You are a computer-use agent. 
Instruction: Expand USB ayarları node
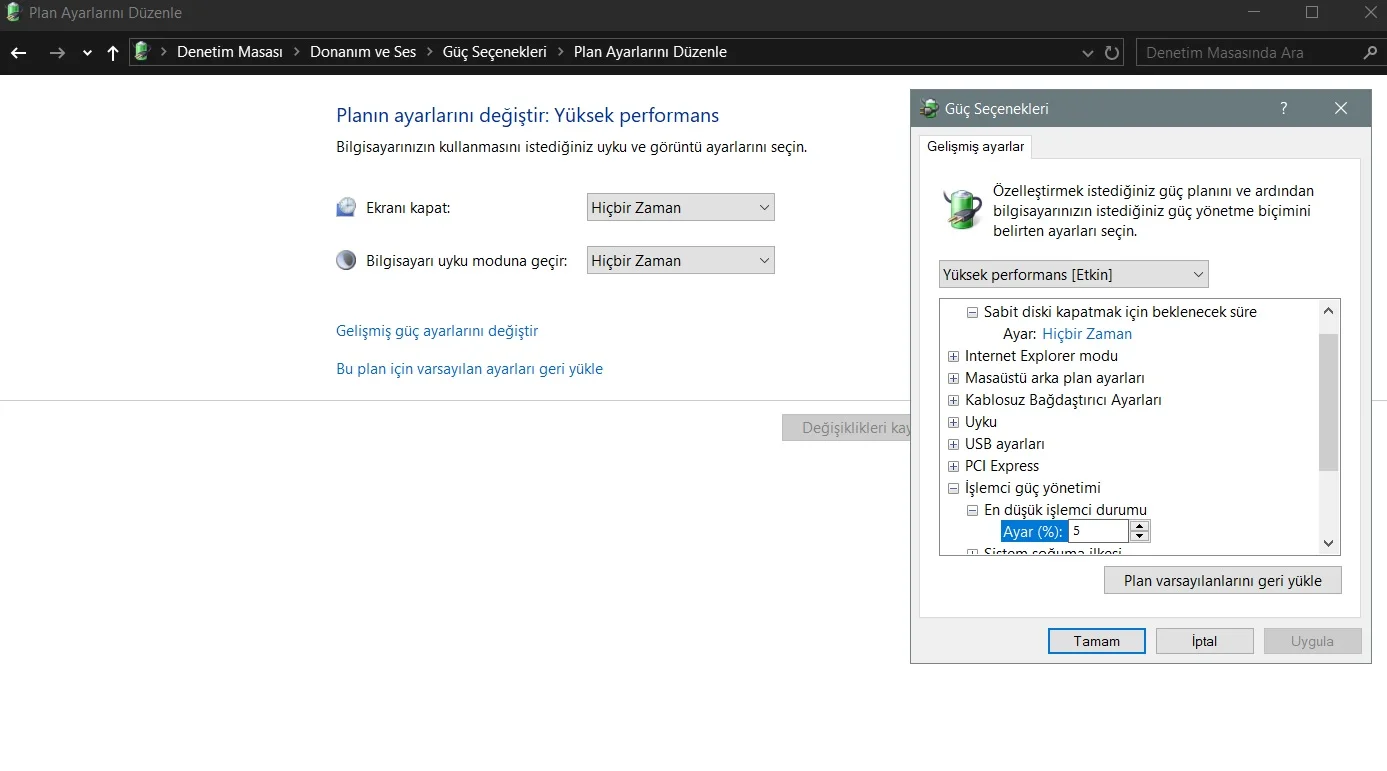pos(954,444)
